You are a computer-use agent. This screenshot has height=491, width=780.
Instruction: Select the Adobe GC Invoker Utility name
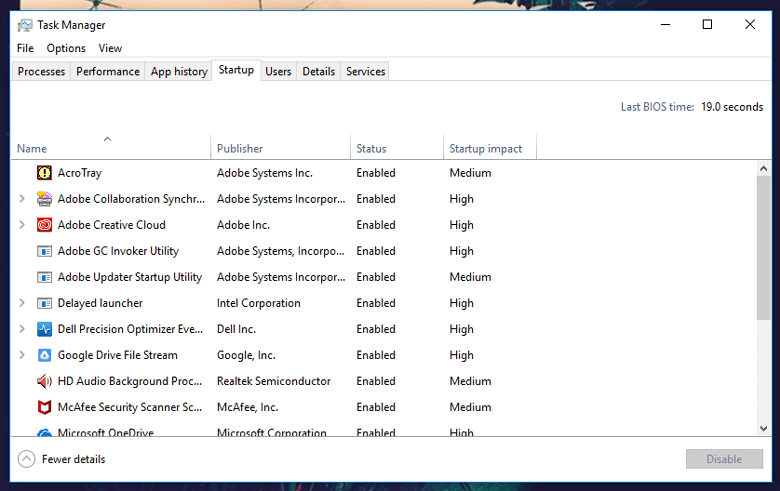(x=118, y=251)
